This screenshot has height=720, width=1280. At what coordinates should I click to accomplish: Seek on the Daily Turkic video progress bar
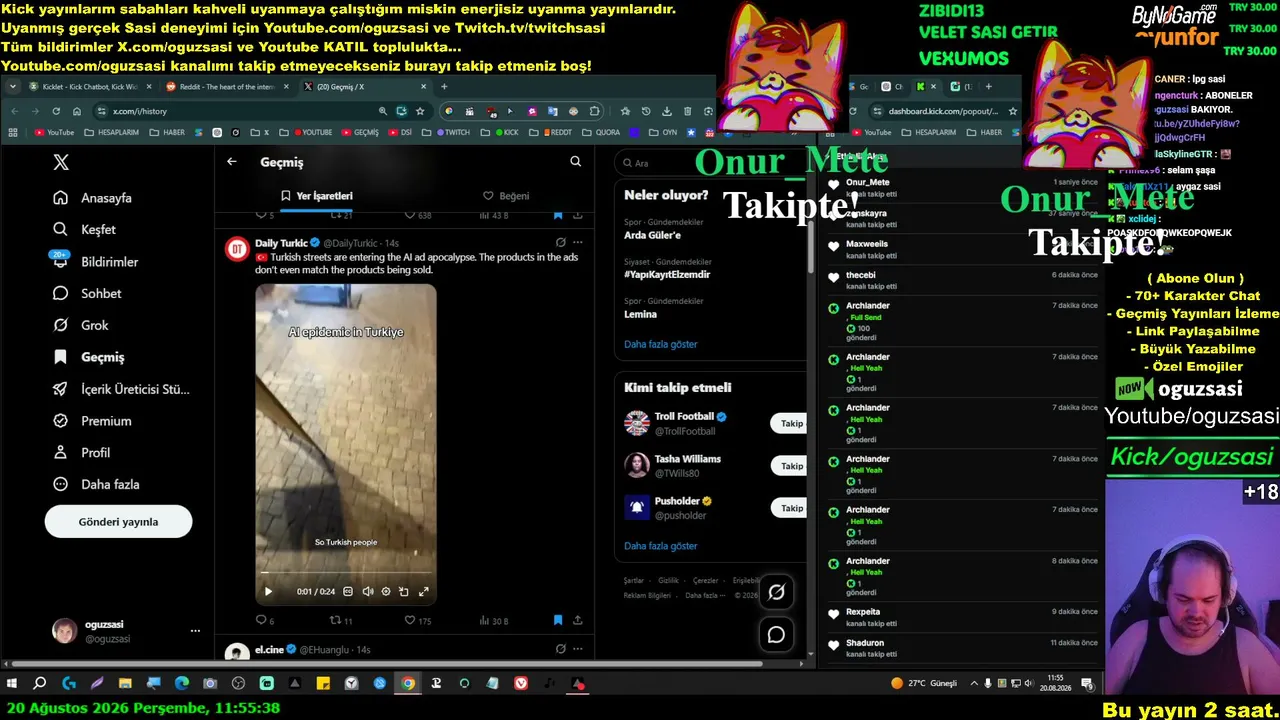tap(346, 573)
